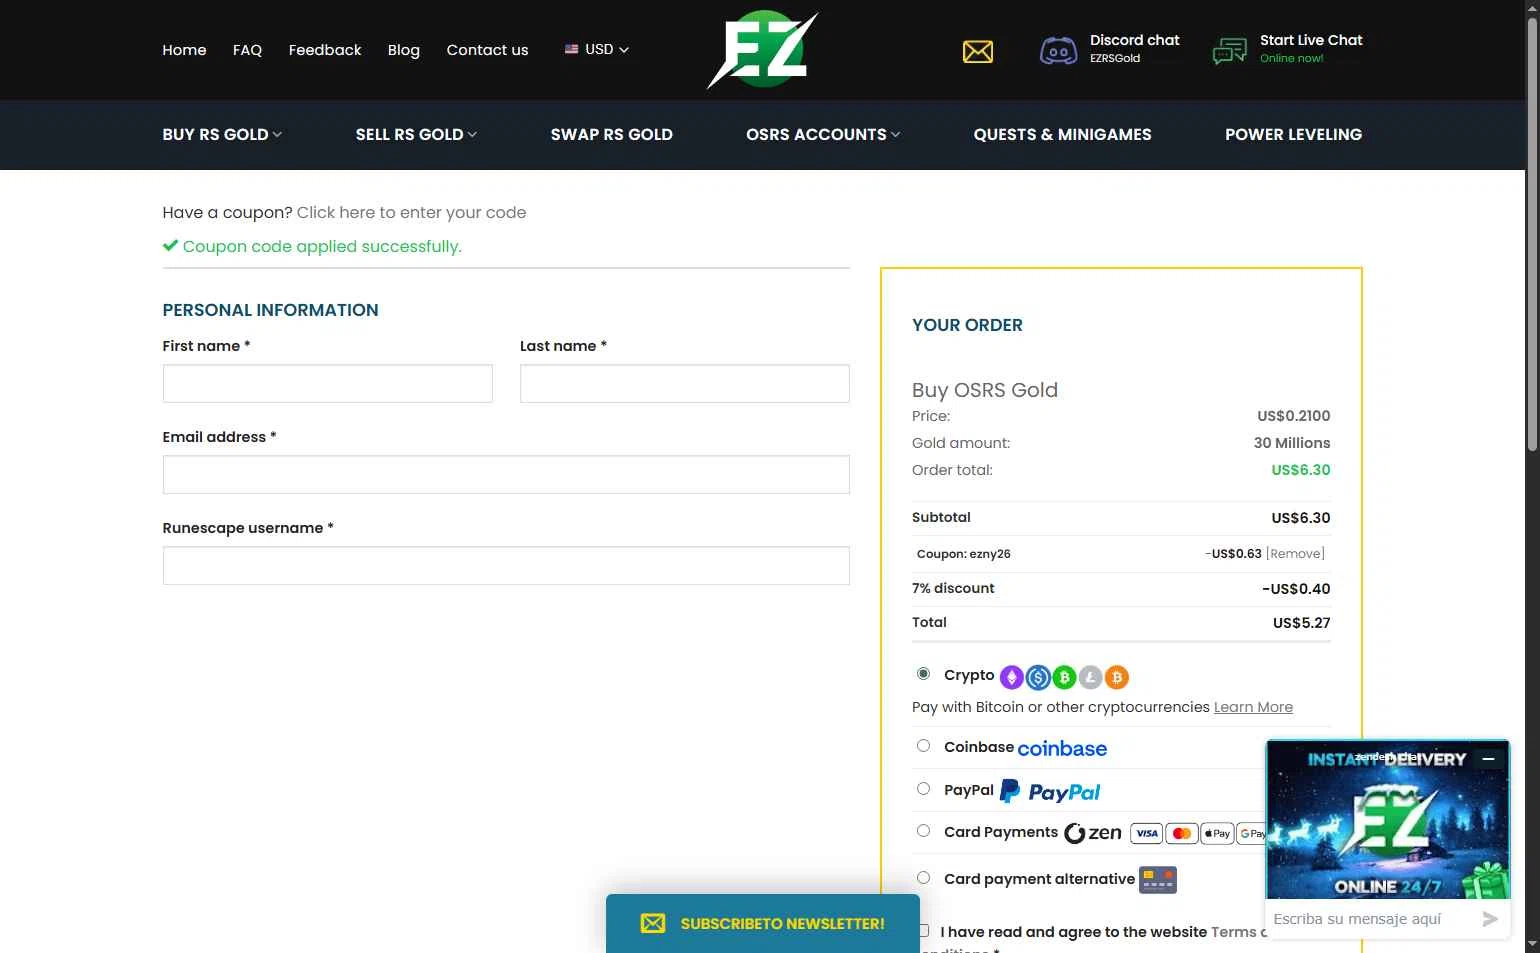Viewport: 1540px width, 953px height.
Task: Click the green 'US$6.30' order total
Action: tap(1301, 470)
